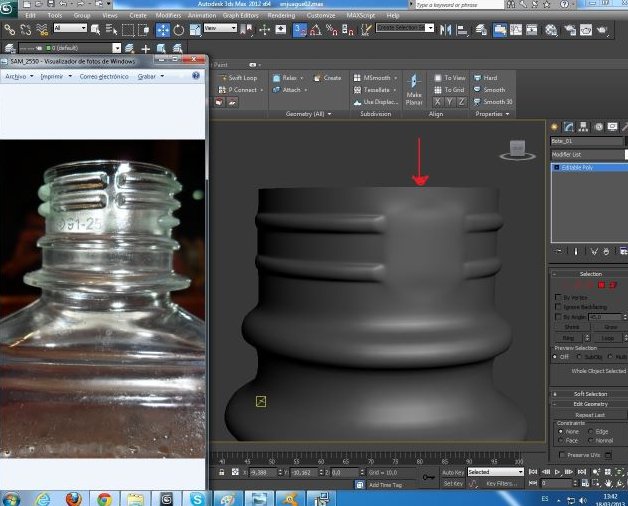
Task: Select Polygon sub-object level red icon
Action: coord(601,285)
